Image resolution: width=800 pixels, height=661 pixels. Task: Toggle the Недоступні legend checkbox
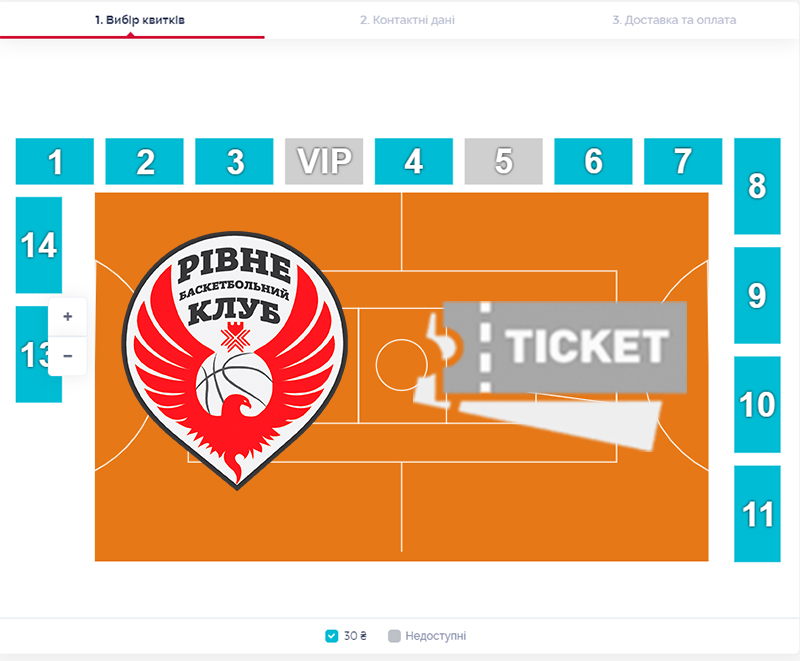394,636
